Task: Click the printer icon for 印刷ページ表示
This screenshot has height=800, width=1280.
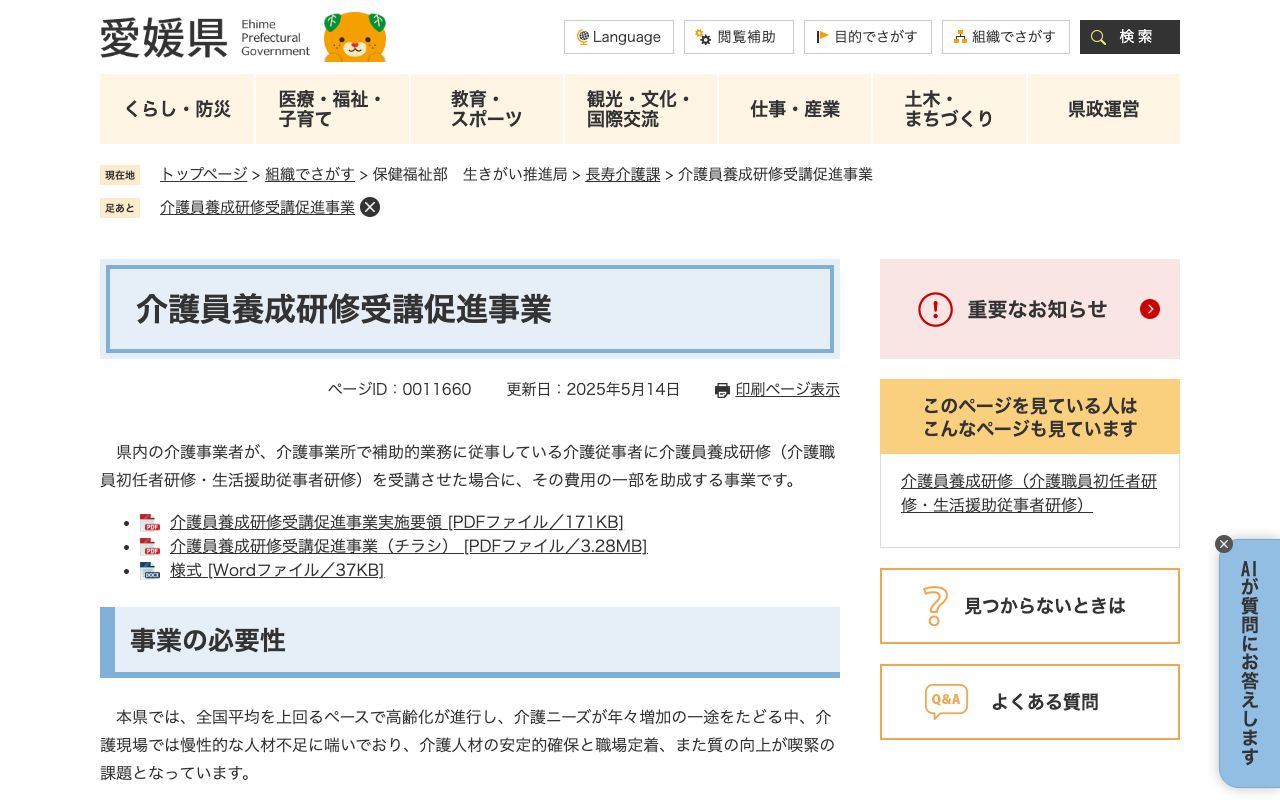Action: click(722, 390)
